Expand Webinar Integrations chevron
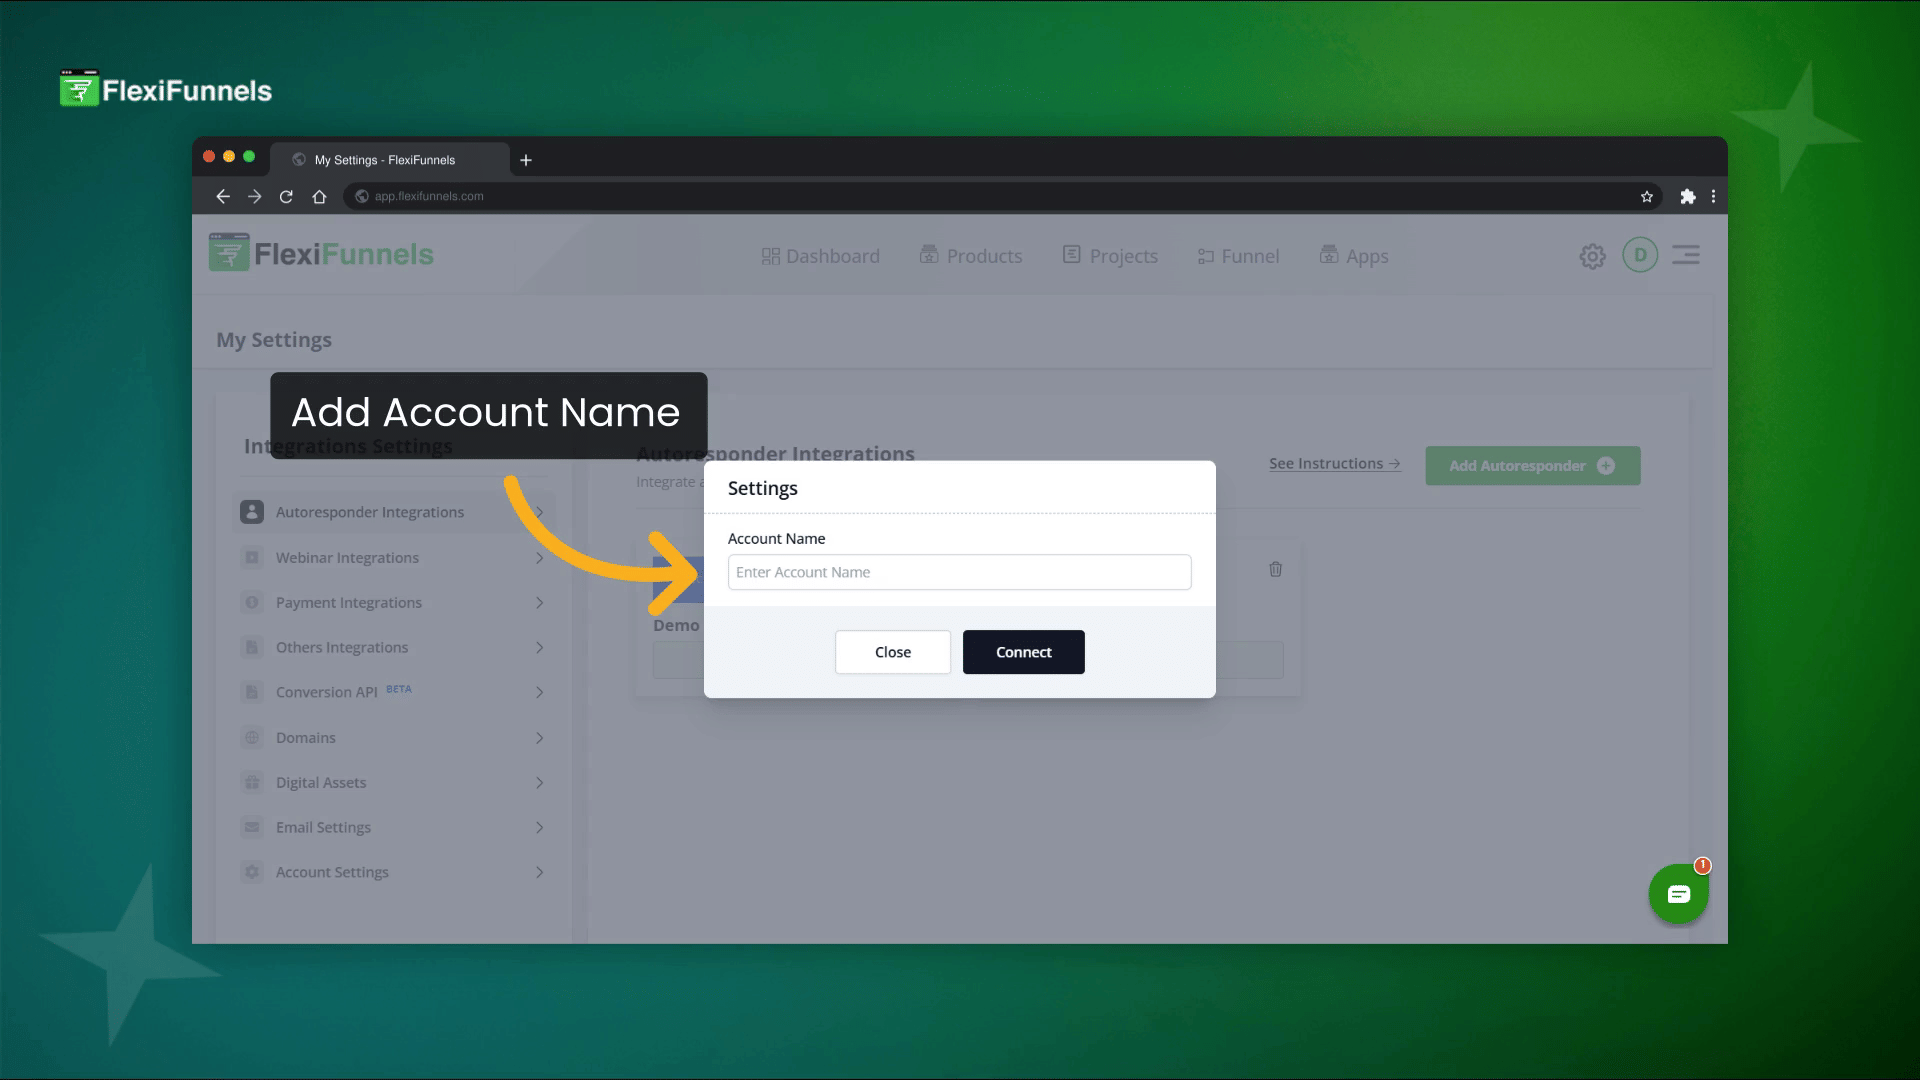Screen dimensions: 1920x1080 539,558
